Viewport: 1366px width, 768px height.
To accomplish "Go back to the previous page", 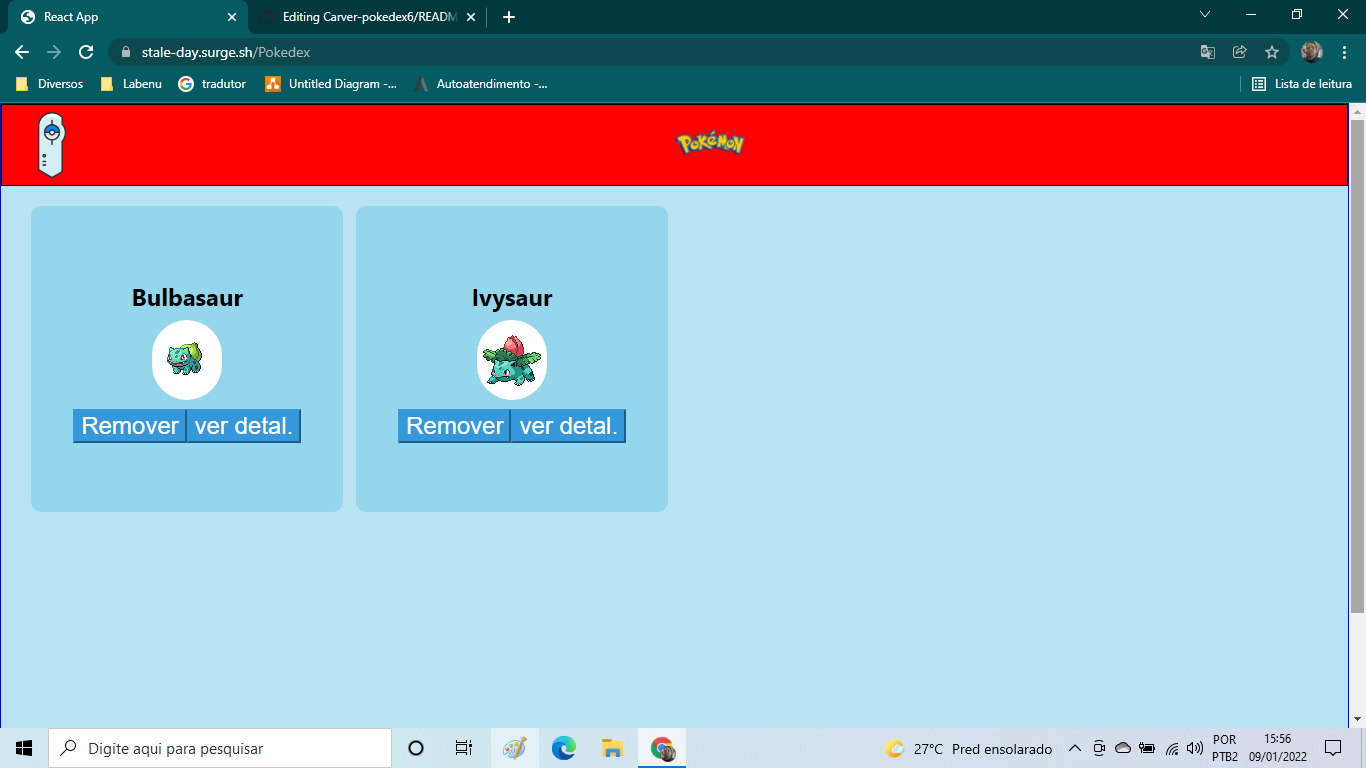I will (22, 52).
